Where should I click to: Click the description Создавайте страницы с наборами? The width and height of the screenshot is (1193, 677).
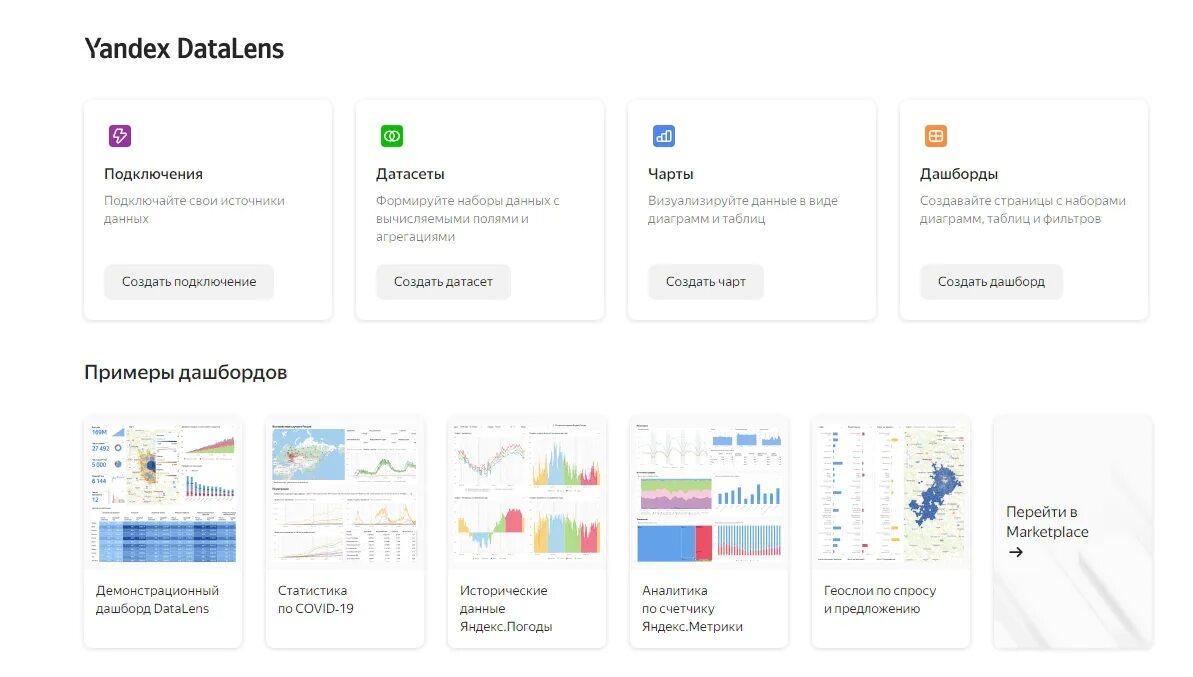[1023, 209]
